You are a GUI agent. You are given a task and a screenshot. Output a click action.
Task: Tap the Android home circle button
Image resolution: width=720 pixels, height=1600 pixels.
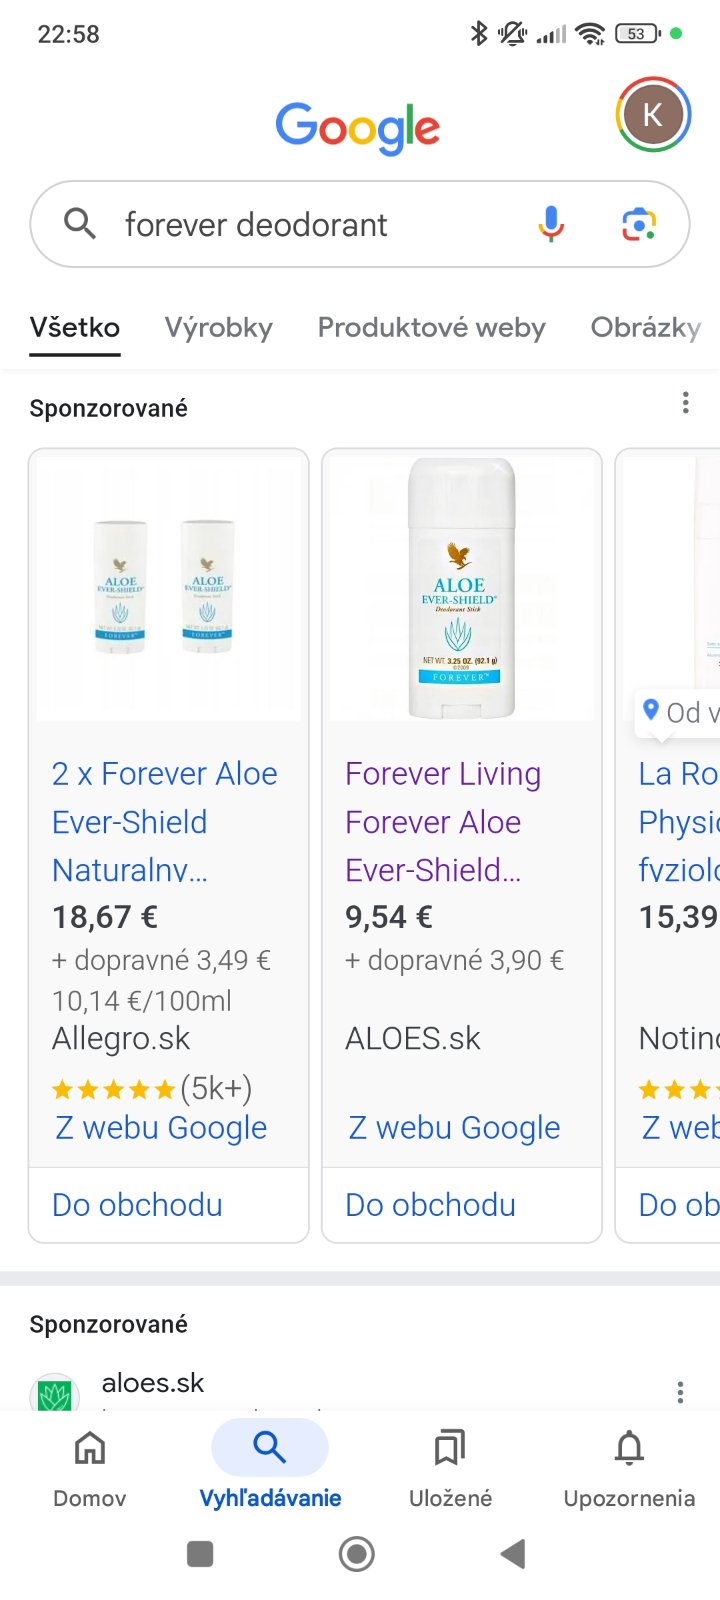357,1554
